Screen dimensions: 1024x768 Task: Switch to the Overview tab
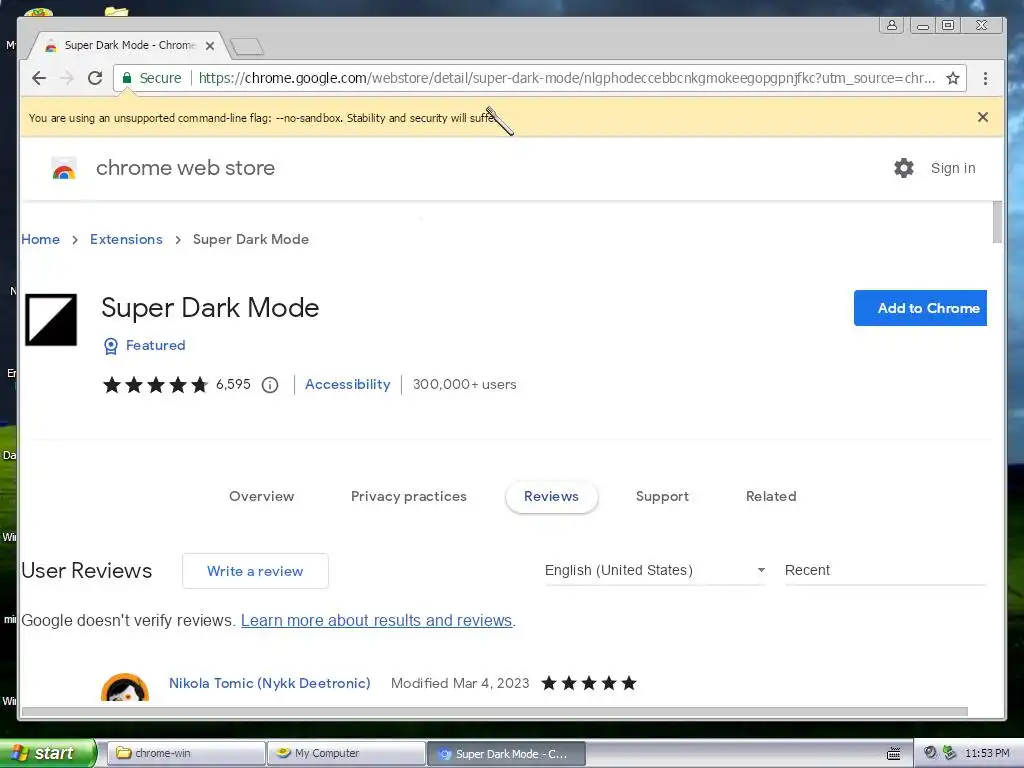click(261, 496)
